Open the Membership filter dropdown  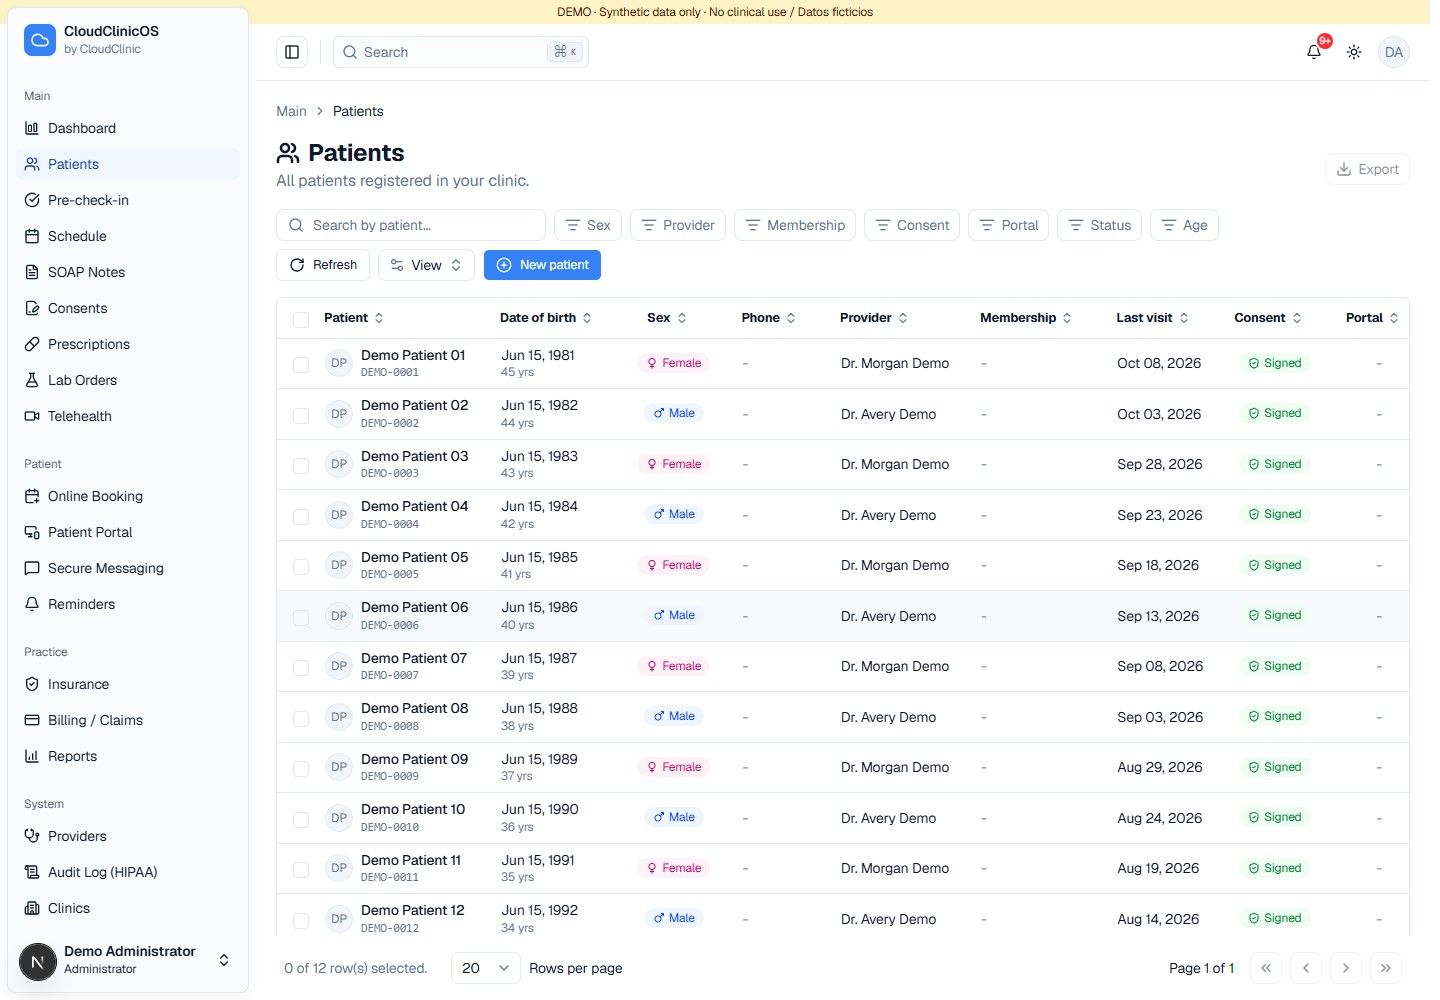pos(795,225)
